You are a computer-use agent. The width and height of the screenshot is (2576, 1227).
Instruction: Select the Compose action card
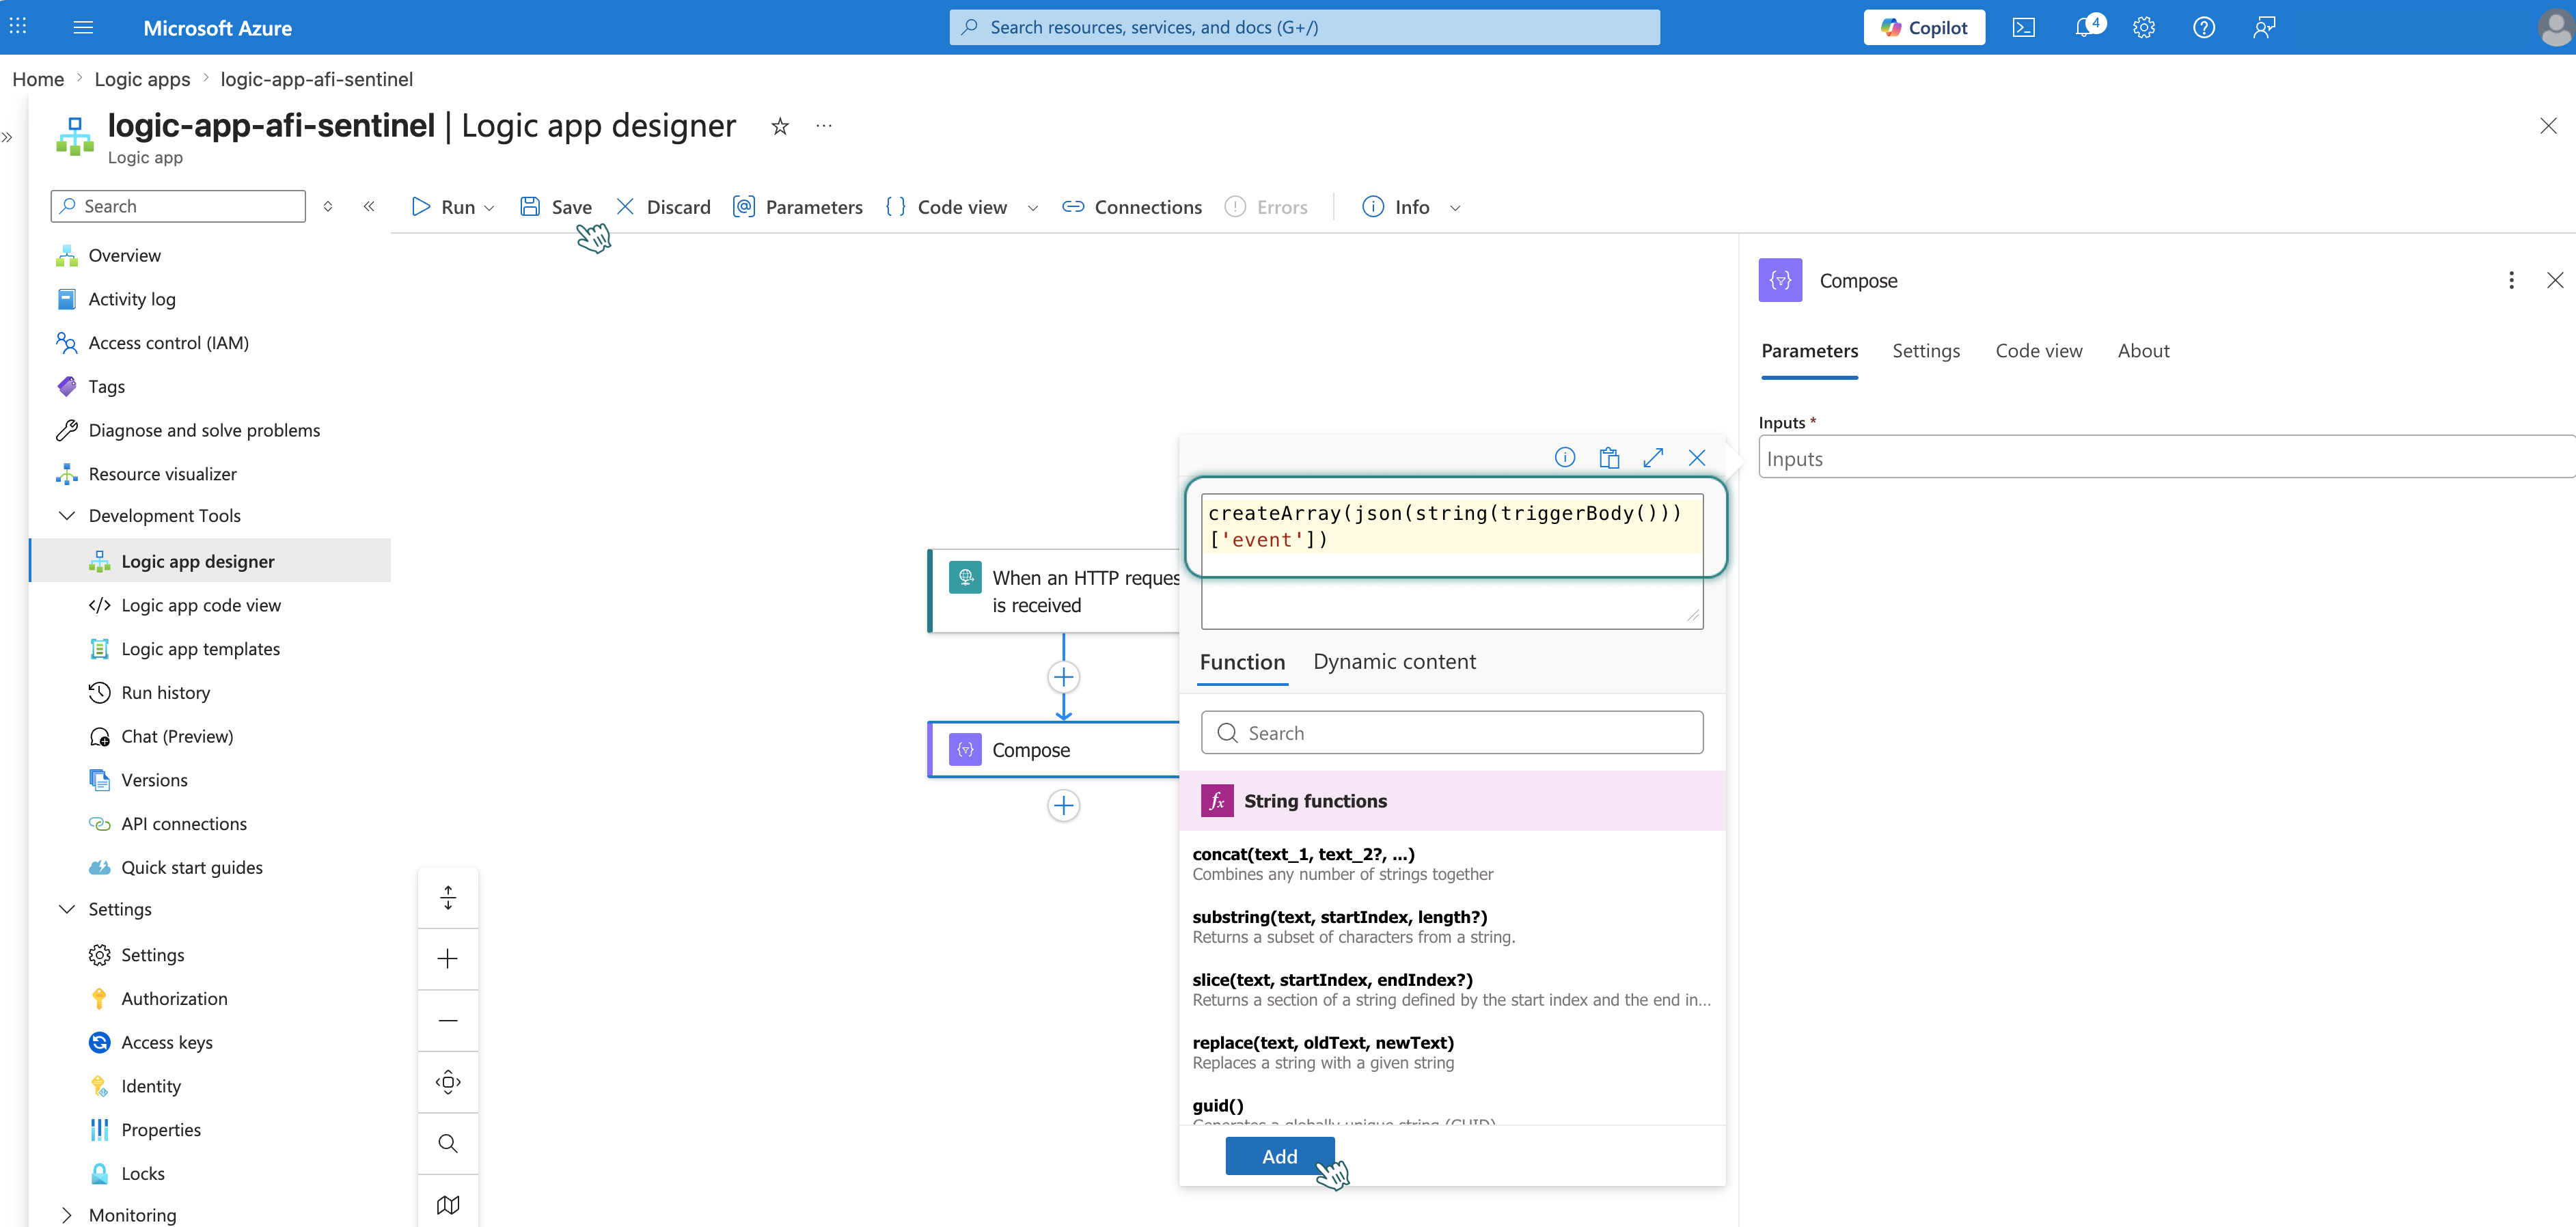[x=1054, y=750]
